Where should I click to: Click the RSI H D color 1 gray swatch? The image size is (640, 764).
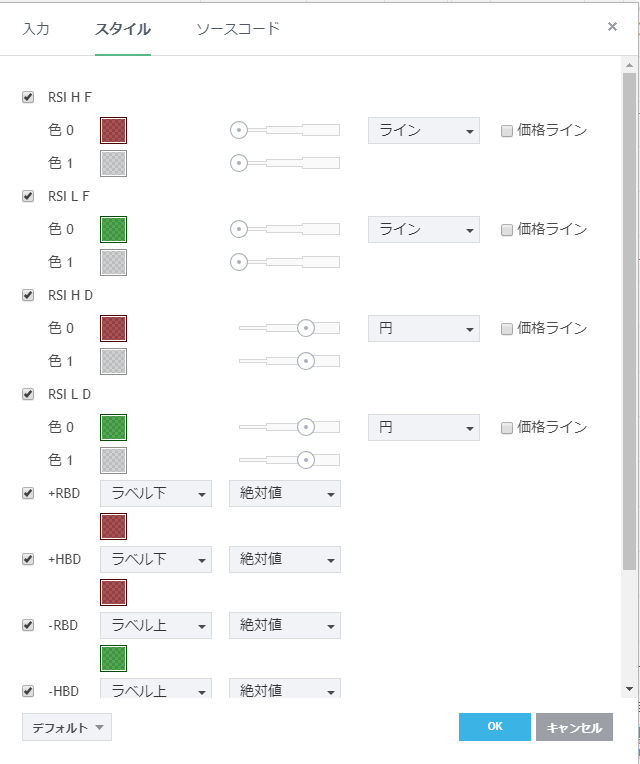click(x=114, y=361)
